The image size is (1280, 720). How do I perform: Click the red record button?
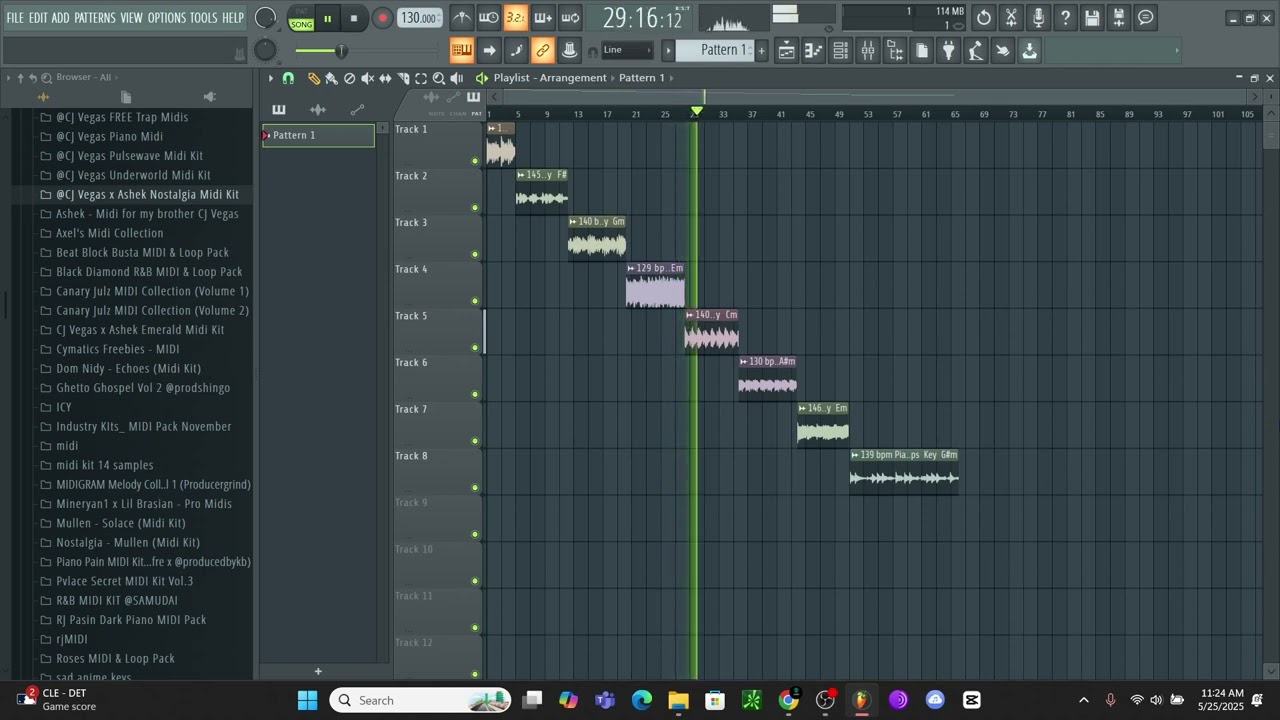click(x=382, y=18)
